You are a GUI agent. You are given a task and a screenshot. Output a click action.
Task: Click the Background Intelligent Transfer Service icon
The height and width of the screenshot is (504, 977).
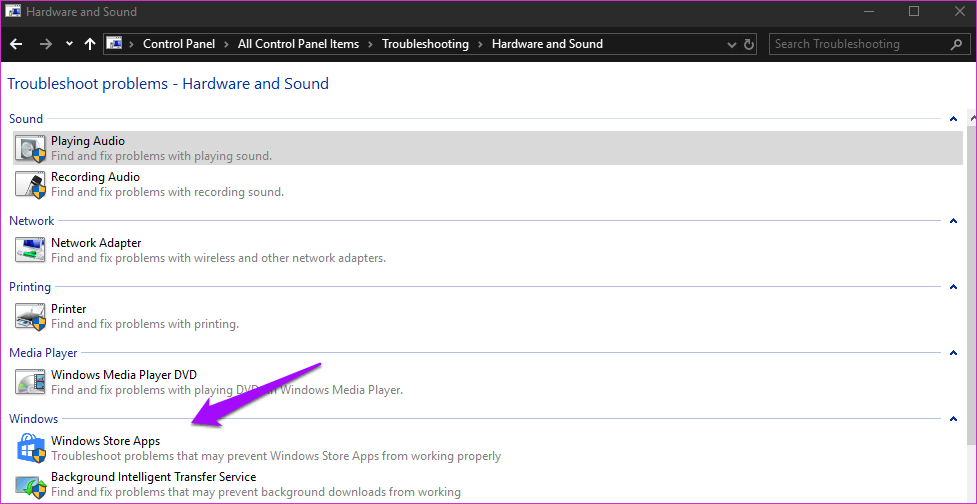pyautogui.click(x=31, y=485)
